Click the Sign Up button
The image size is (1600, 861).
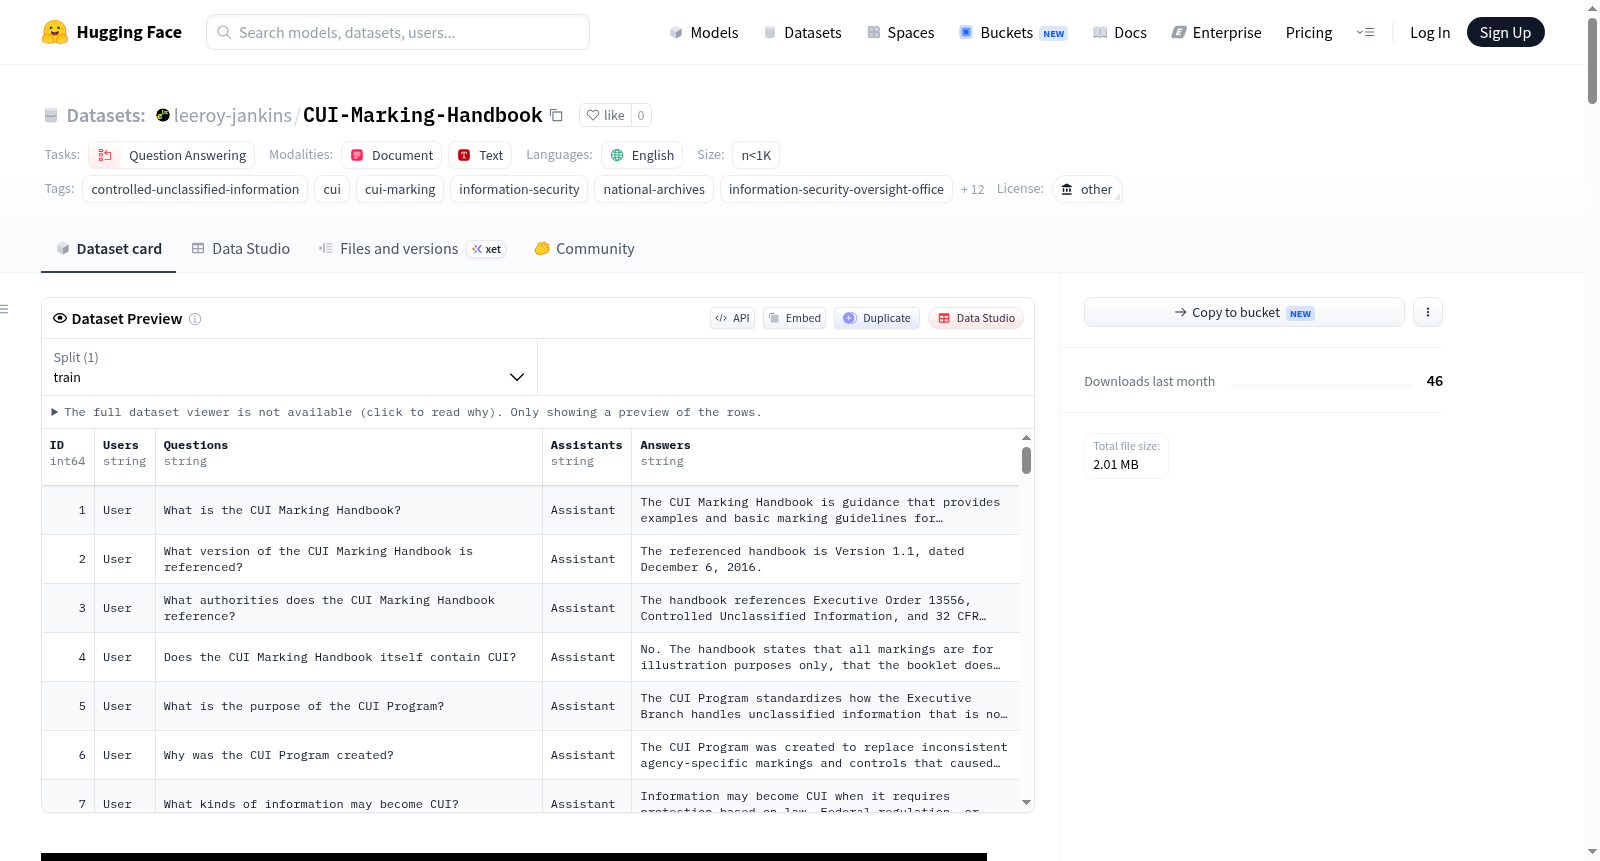coord(1505,32)
